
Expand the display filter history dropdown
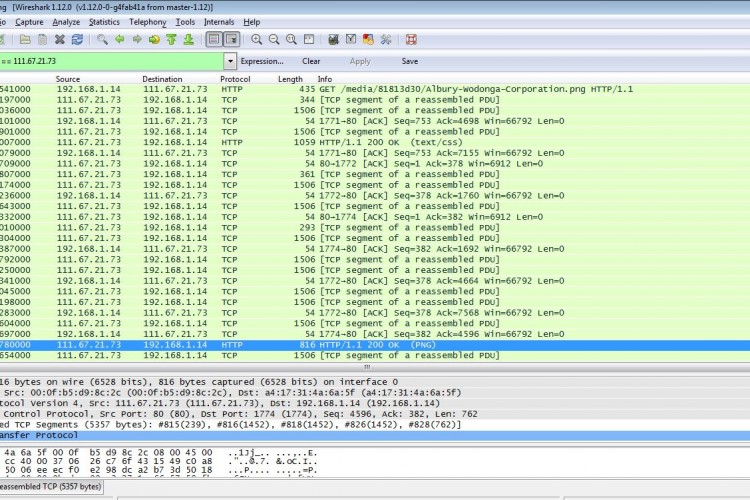point(230,61)
